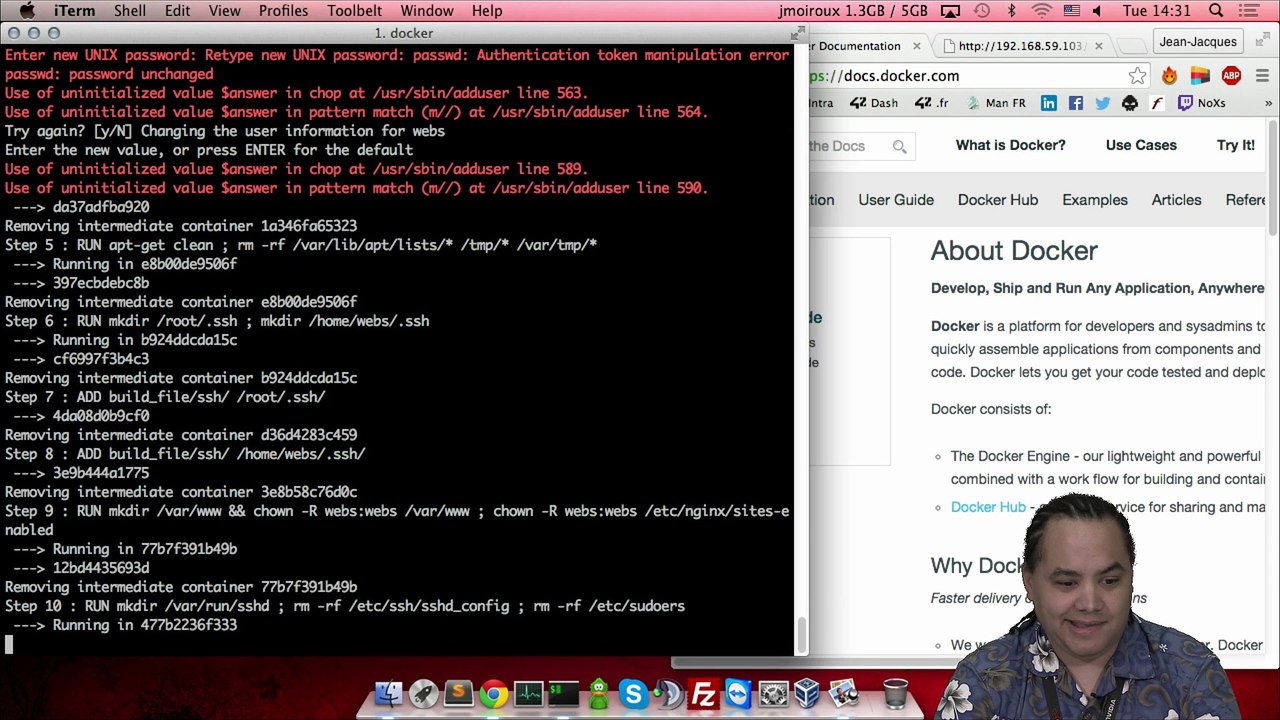Viewport: 1280px width, 720px height.
Task: Open the Window menu
Action: 427,11
